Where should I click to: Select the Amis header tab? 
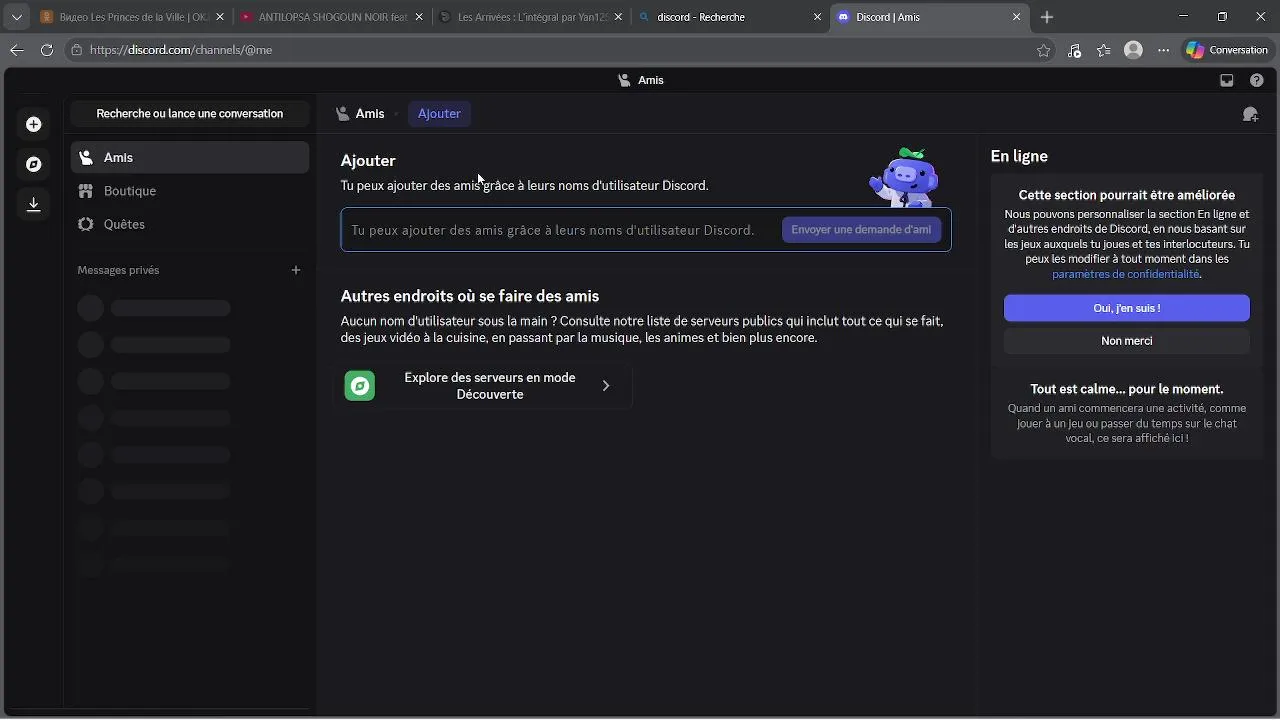coord(360,114)
